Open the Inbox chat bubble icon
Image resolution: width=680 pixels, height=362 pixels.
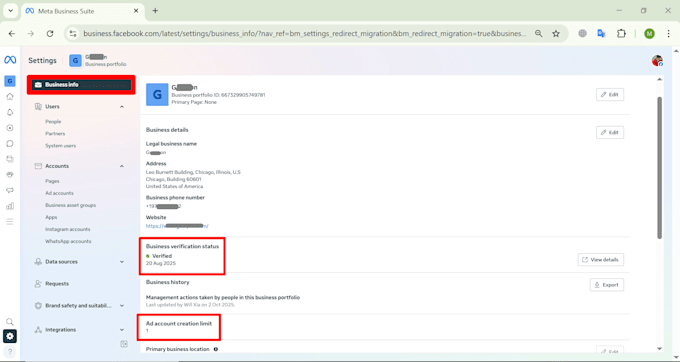coord(10,143)
